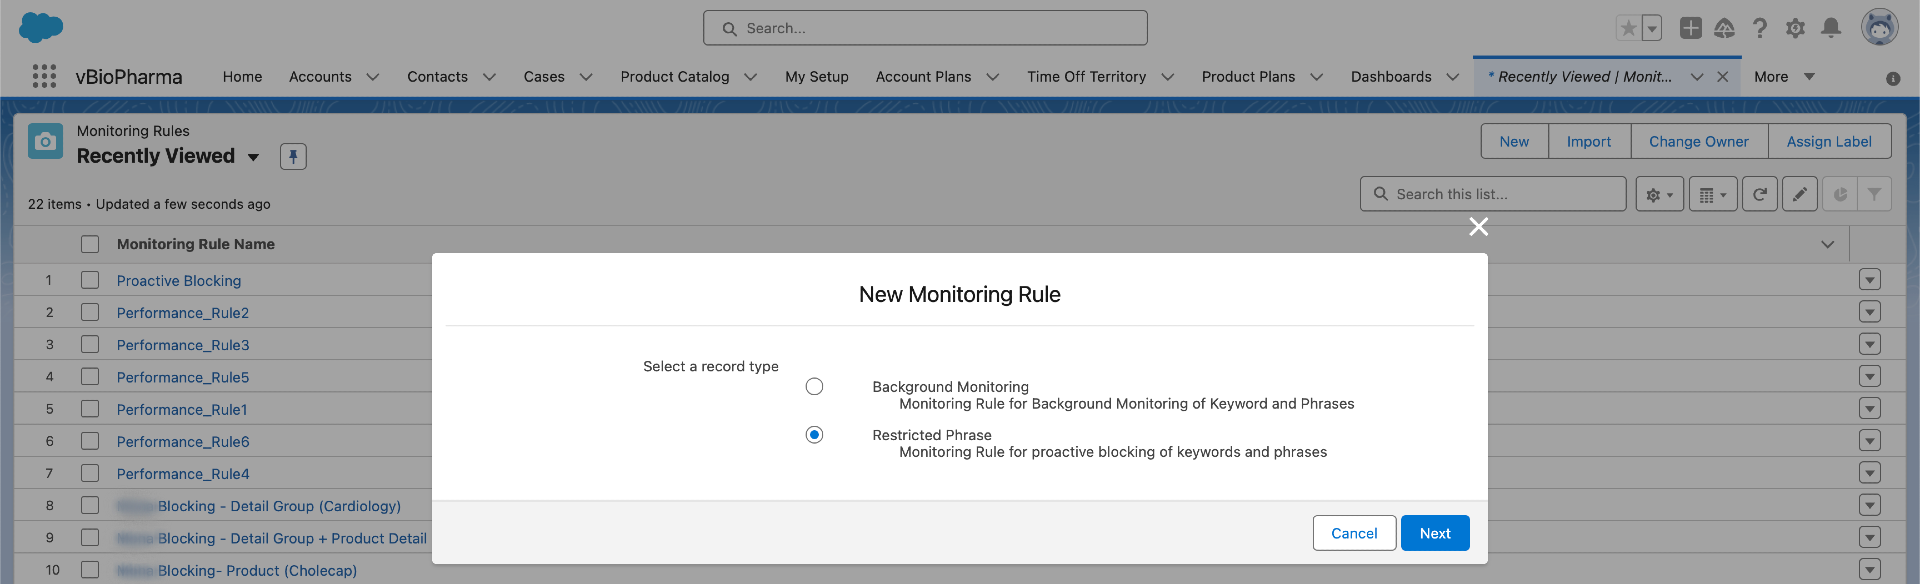Screen dimensions: 1920x584
Task: Click Next in New Monitoring Rule dialog
Action: pyautogui.click(x=1434, y=533)
